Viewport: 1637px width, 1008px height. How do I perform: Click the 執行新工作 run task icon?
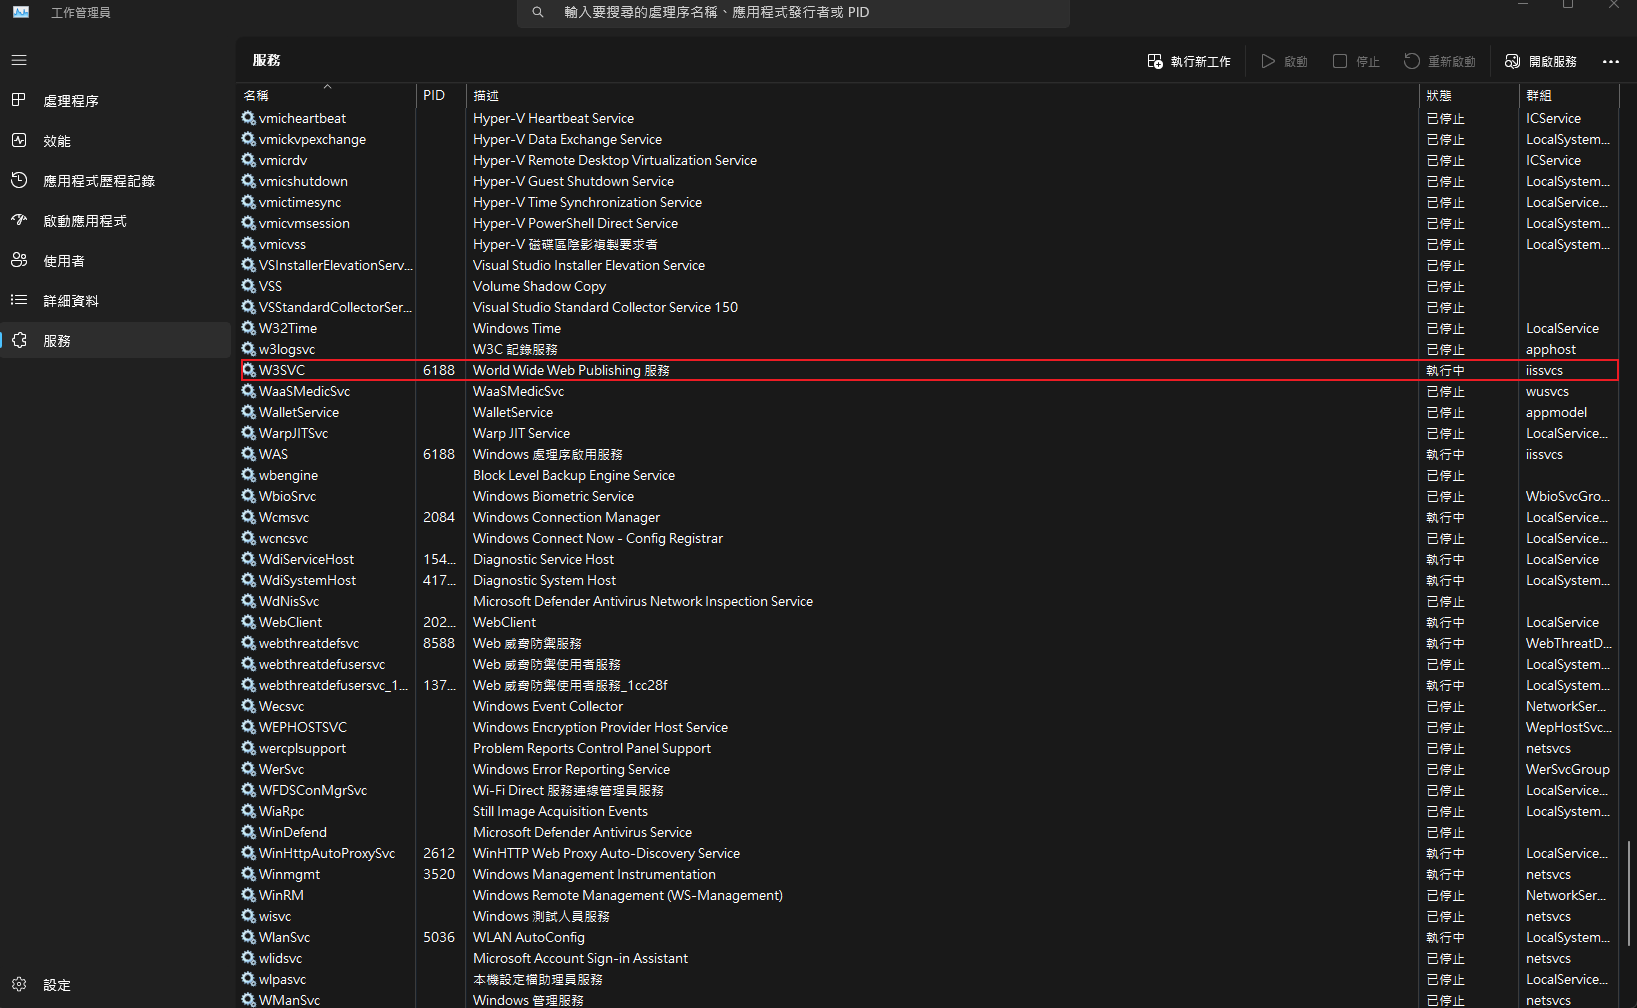click(x=1155, y=61)
